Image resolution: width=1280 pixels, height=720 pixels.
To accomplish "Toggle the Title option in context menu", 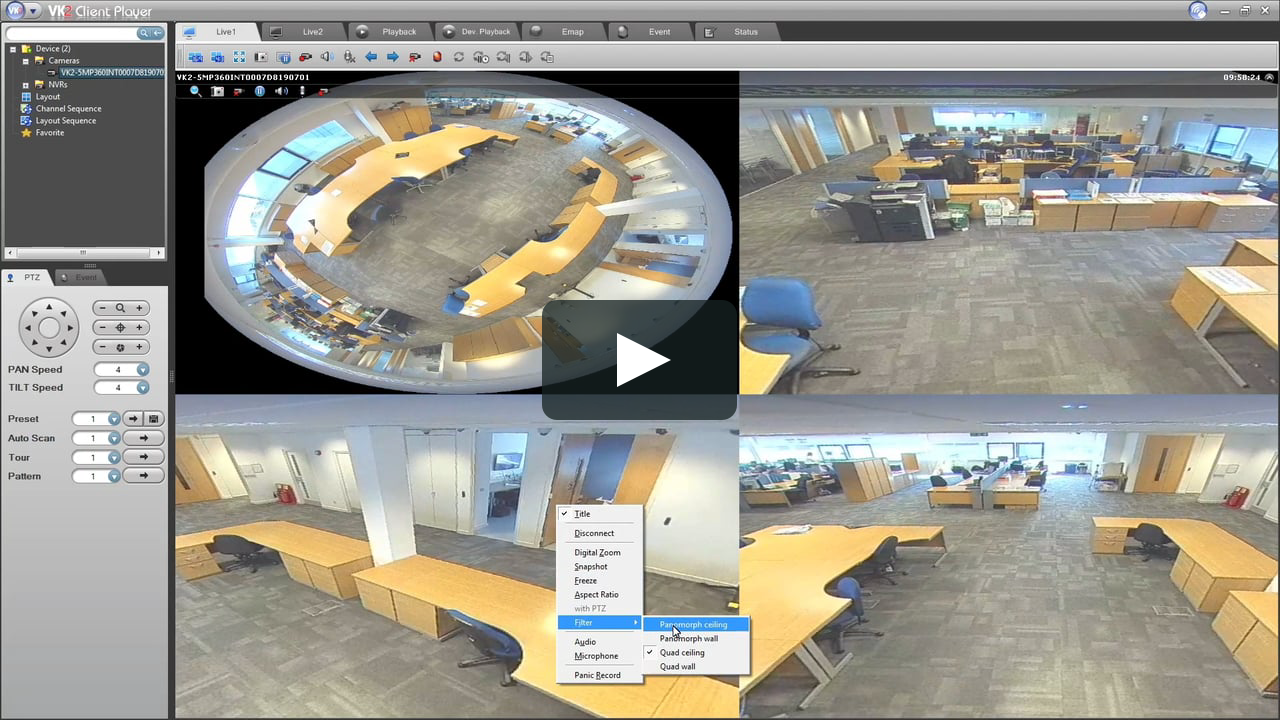I will [582, 514].
